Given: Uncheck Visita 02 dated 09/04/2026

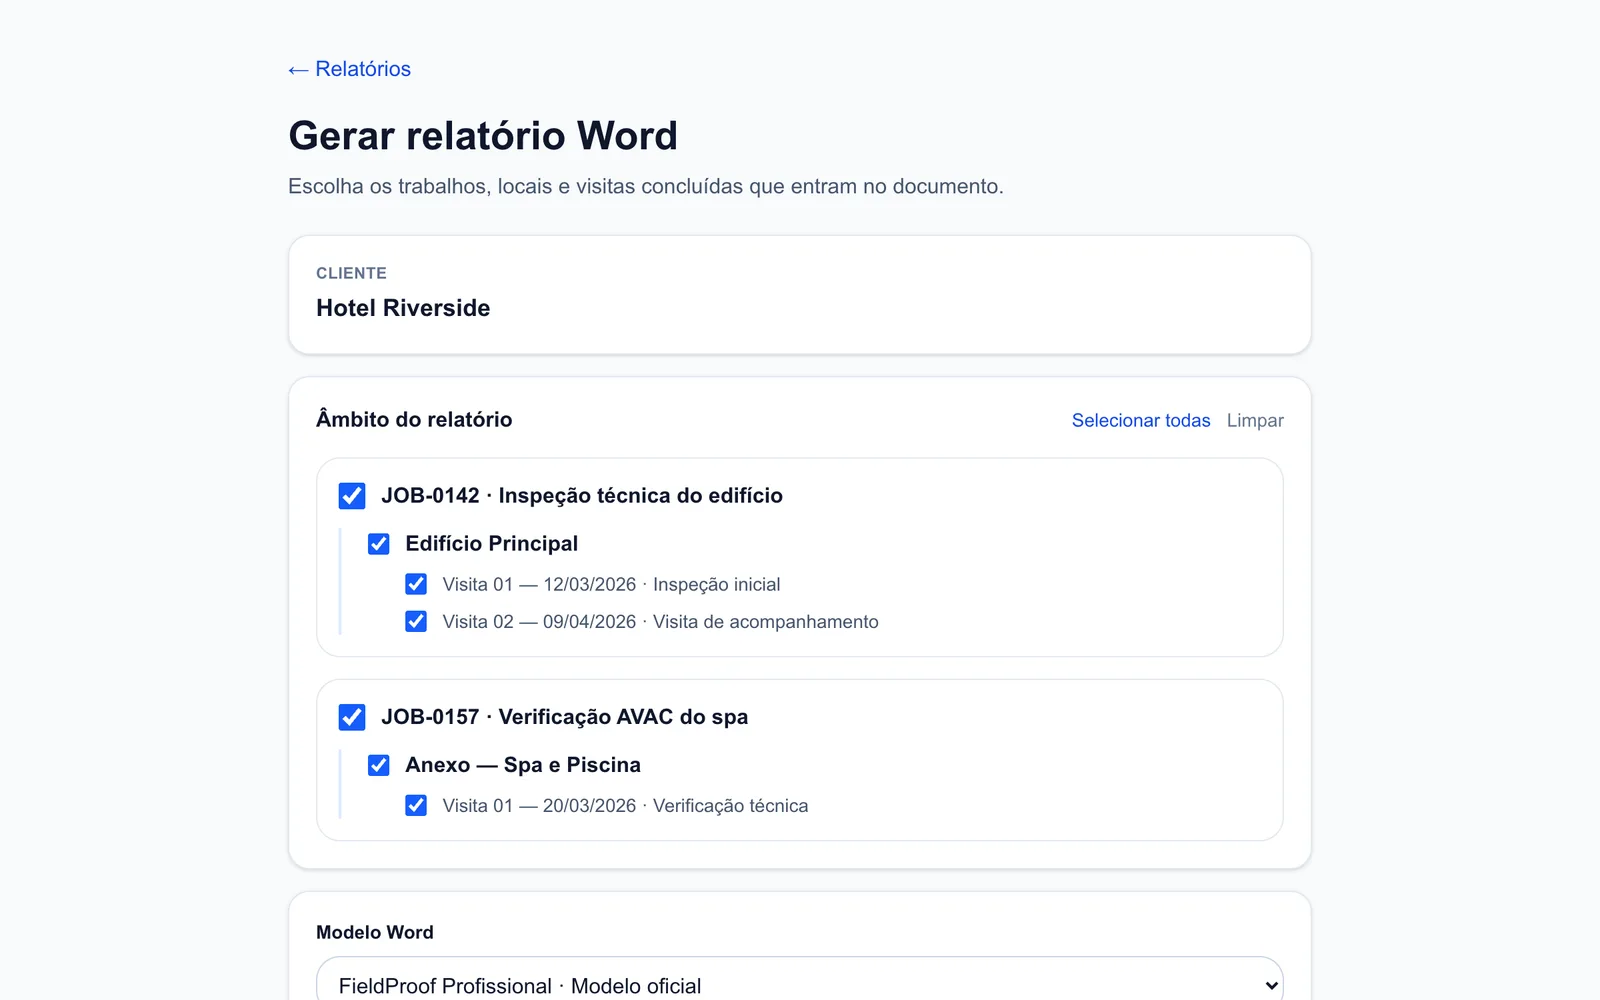Looking at the screenshot, I should (416, 621).
